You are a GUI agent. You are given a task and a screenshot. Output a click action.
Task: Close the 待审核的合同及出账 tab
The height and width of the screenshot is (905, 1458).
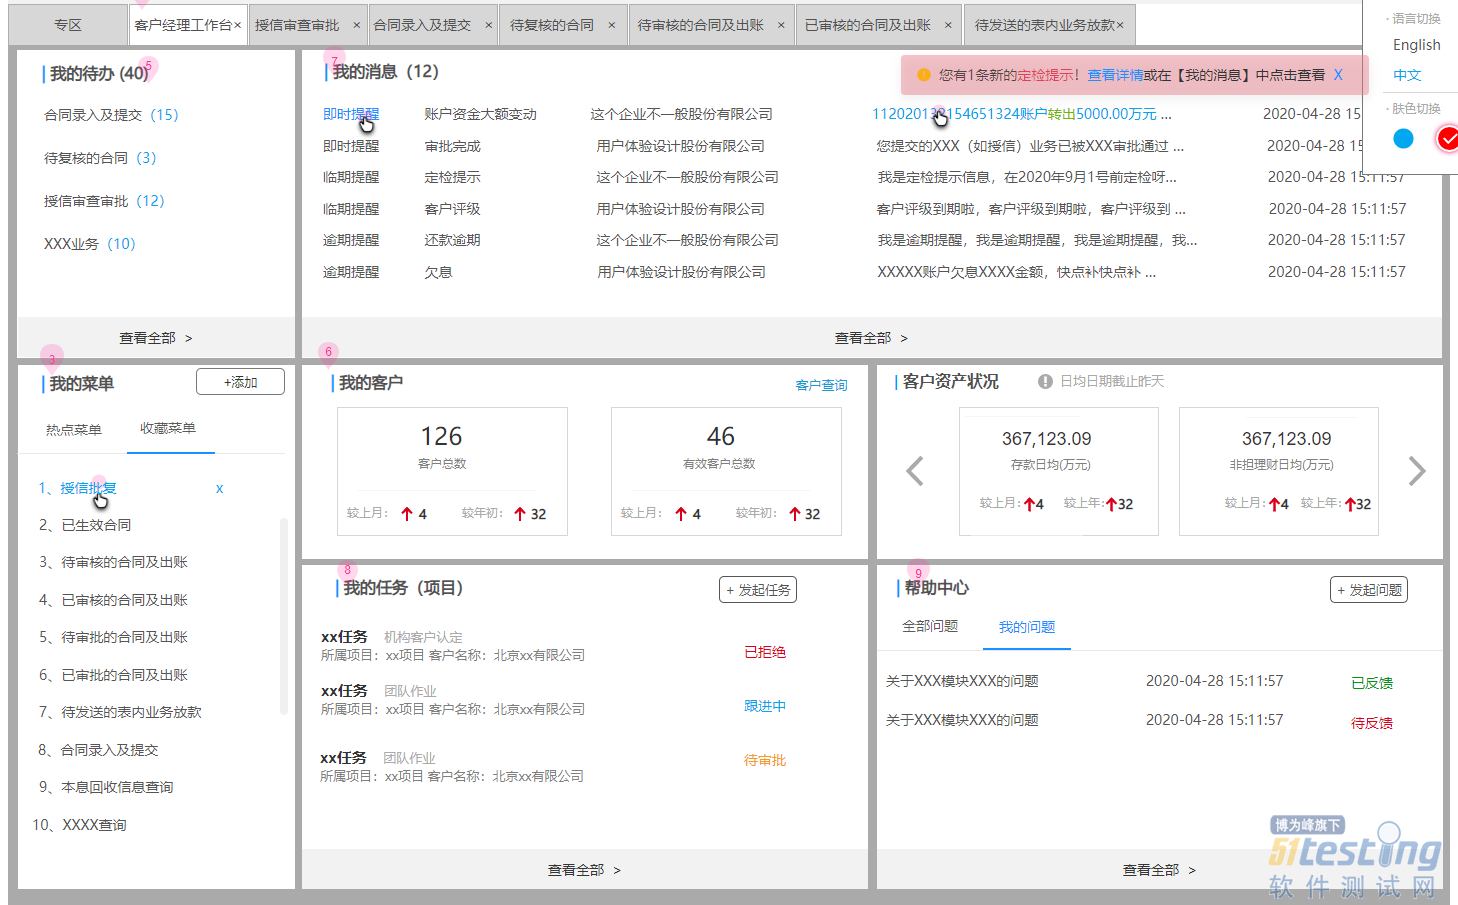781,25
